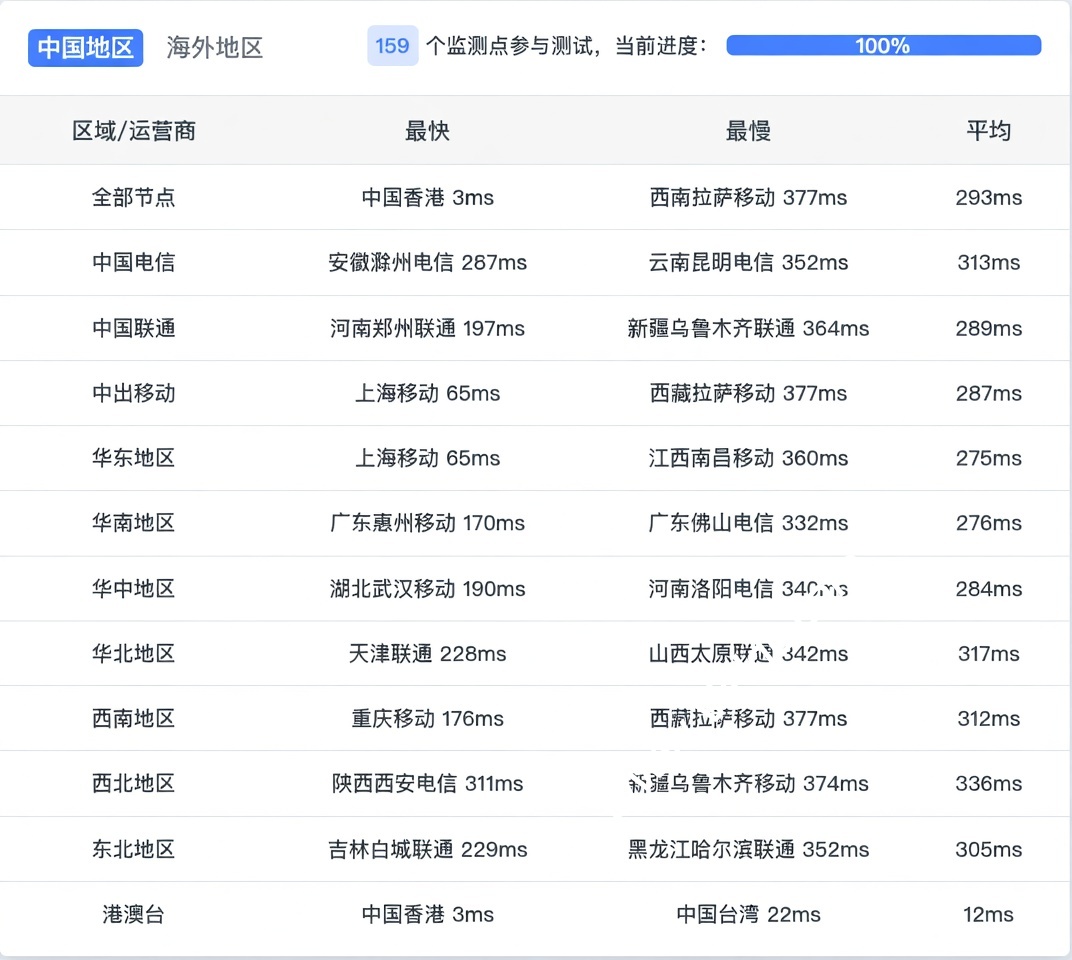
Task: Open the 海外地区 tab
Action: [x=215, y=48]
